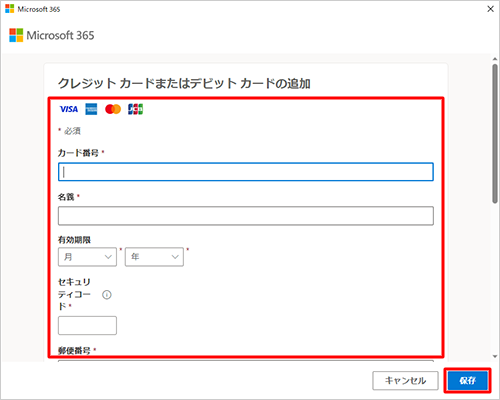Close the Microsoft 365 dialog window
The width and height of the screenshot is (500, 400).
[491, 9]
